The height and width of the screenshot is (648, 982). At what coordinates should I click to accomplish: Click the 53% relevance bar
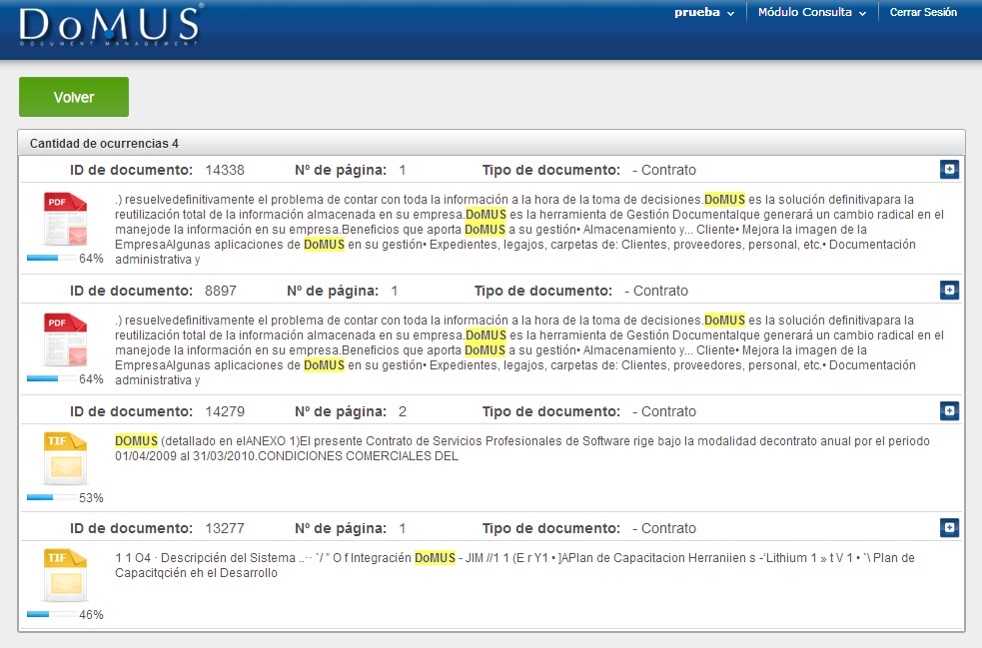click(x=51, y=498)
